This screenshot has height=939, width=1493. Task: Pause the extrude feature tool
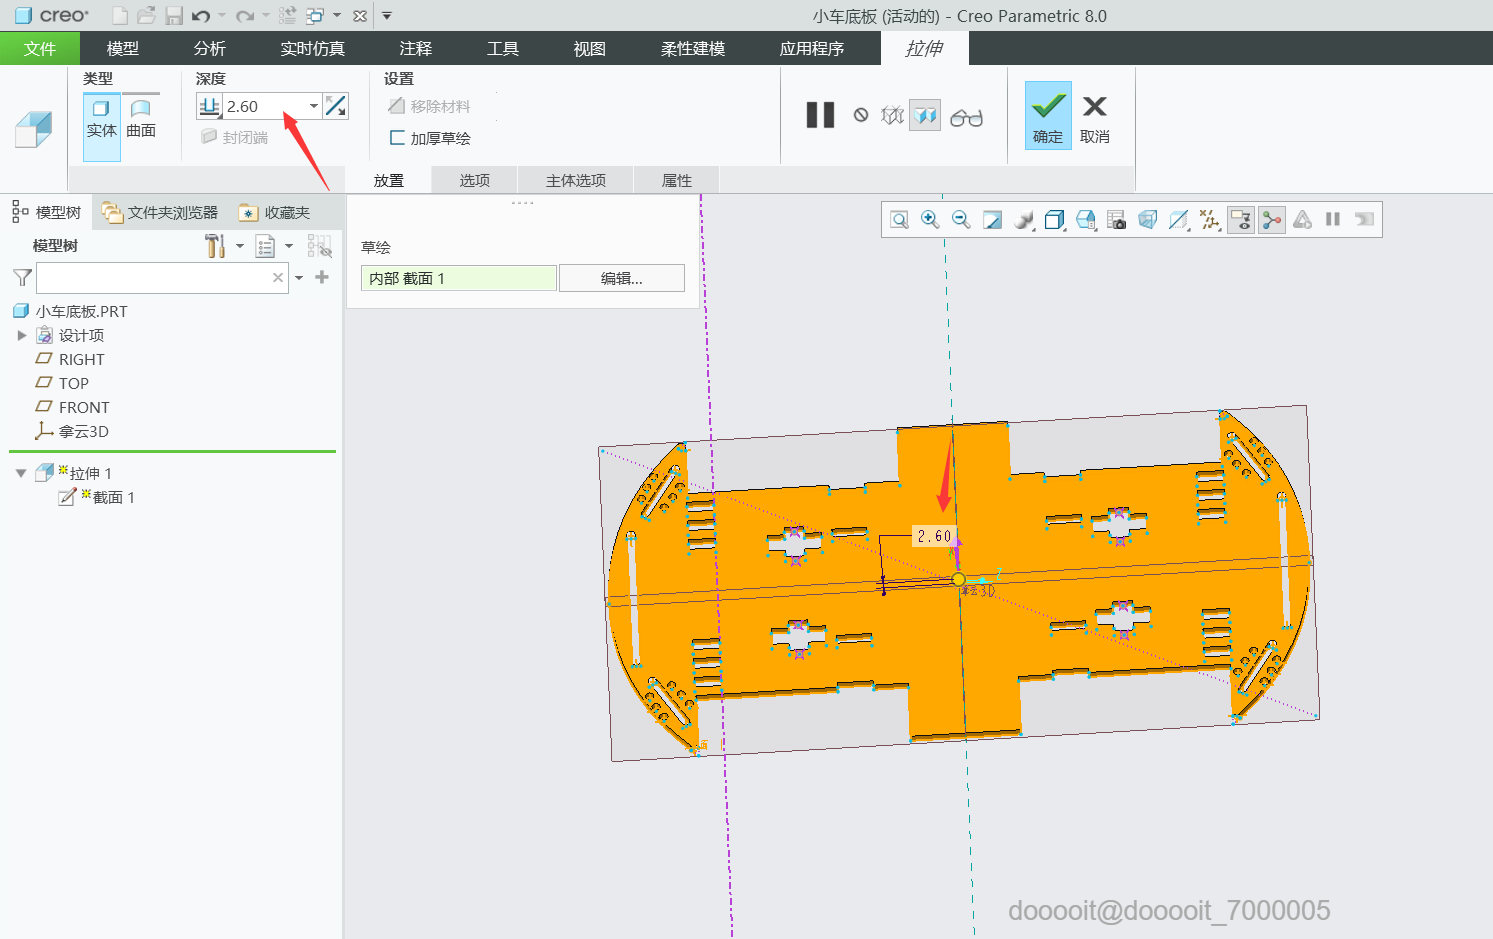click(820, 116)
